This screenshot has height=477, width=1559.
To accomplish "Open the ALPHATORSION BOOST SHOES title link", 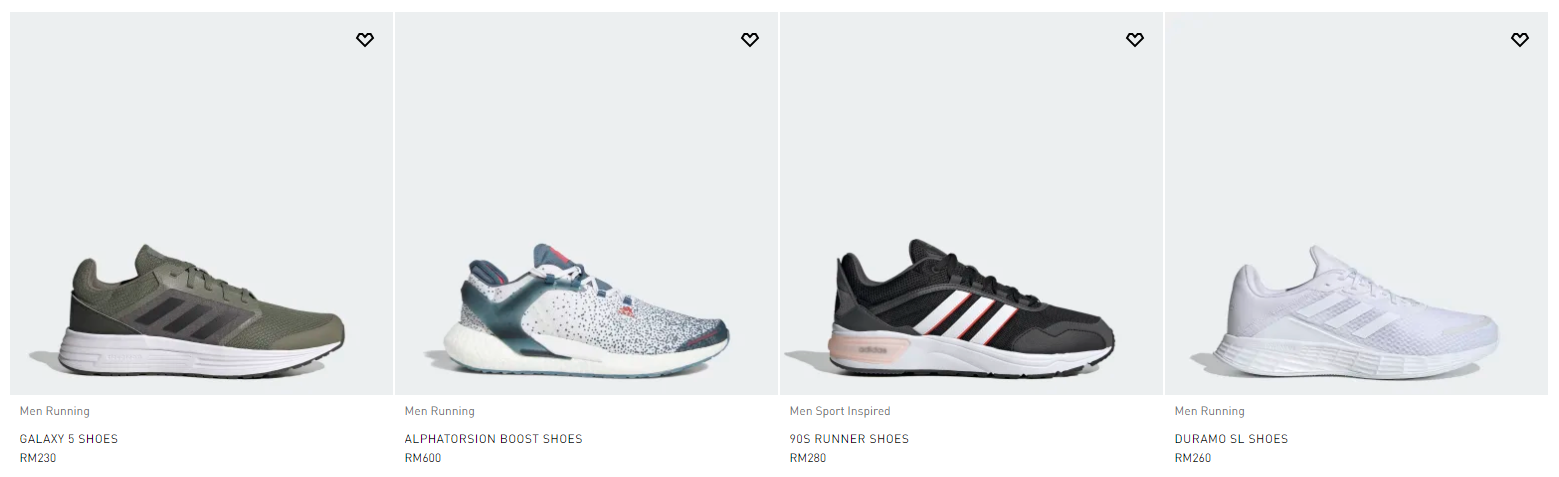I will pos(493,439).
